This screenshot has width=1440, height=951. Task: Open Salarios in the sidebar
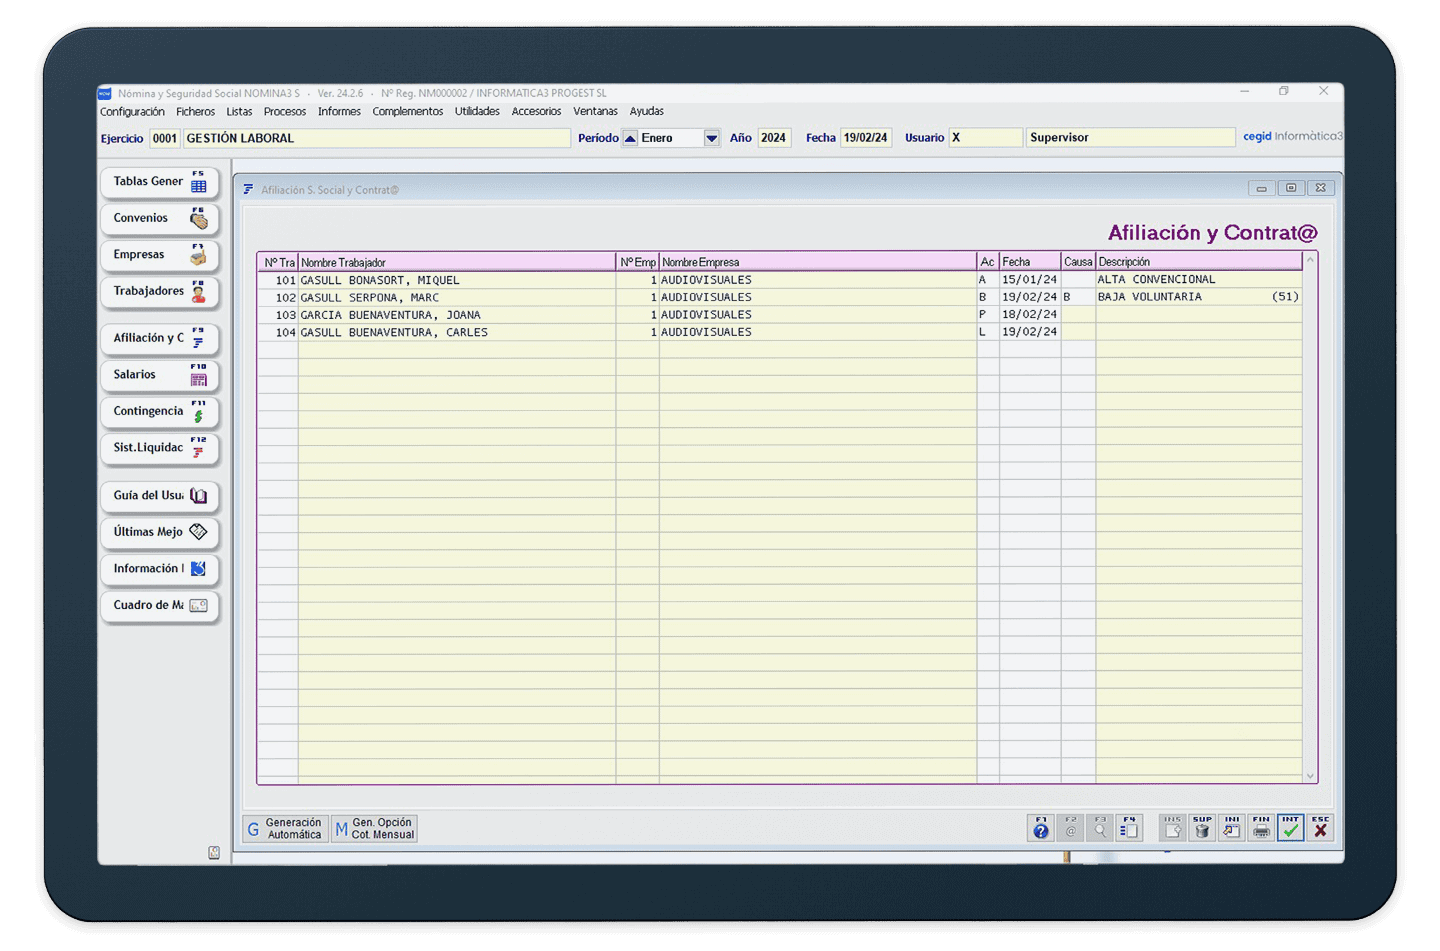(159, 375)
